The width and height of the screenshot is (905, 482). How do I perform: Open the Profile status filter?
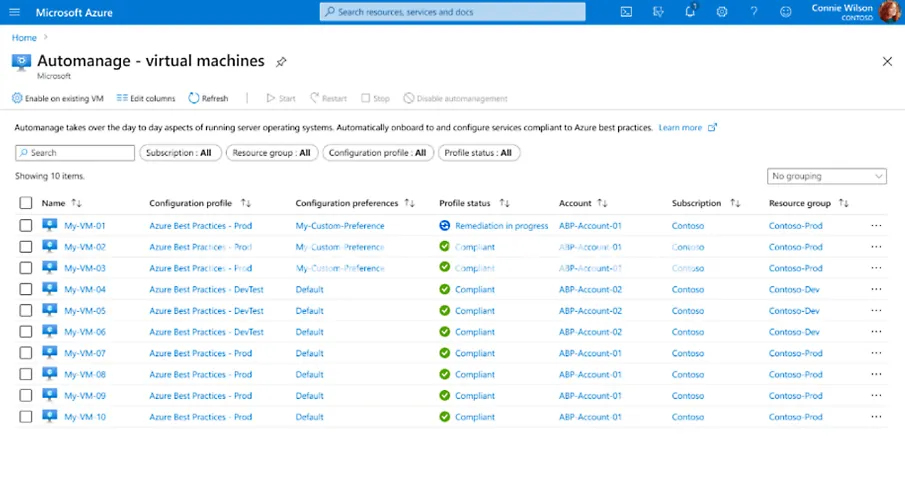478,153
